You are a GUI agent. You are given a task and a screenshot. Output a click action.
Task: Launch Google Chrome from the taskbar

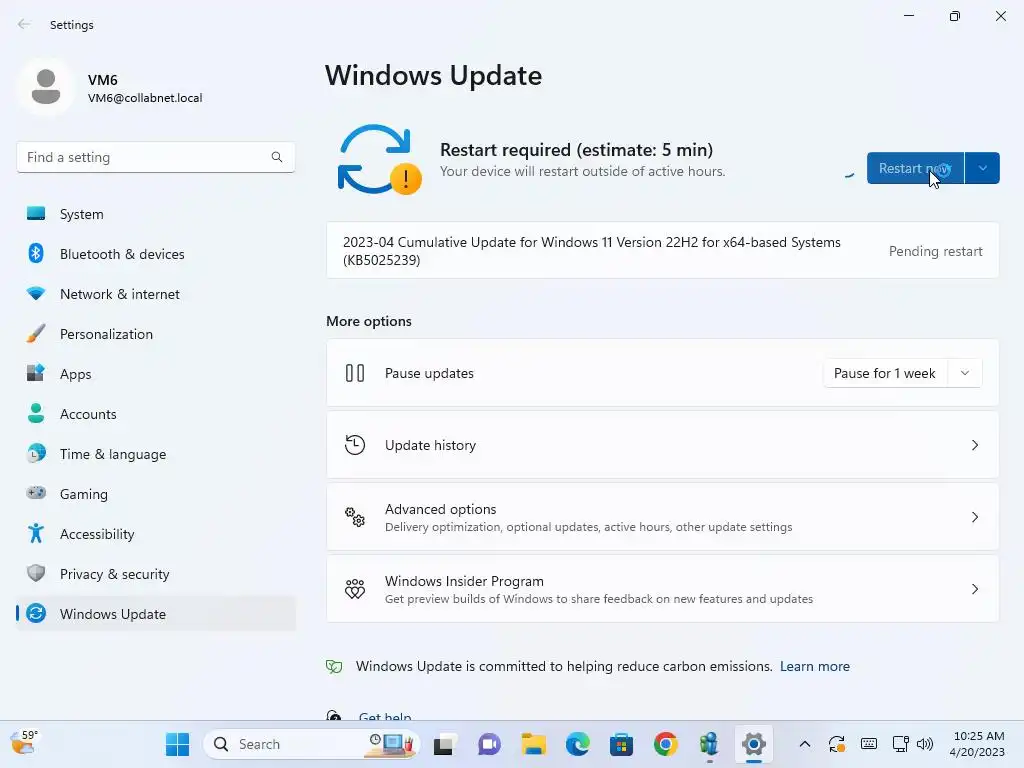tap(665, 744)
